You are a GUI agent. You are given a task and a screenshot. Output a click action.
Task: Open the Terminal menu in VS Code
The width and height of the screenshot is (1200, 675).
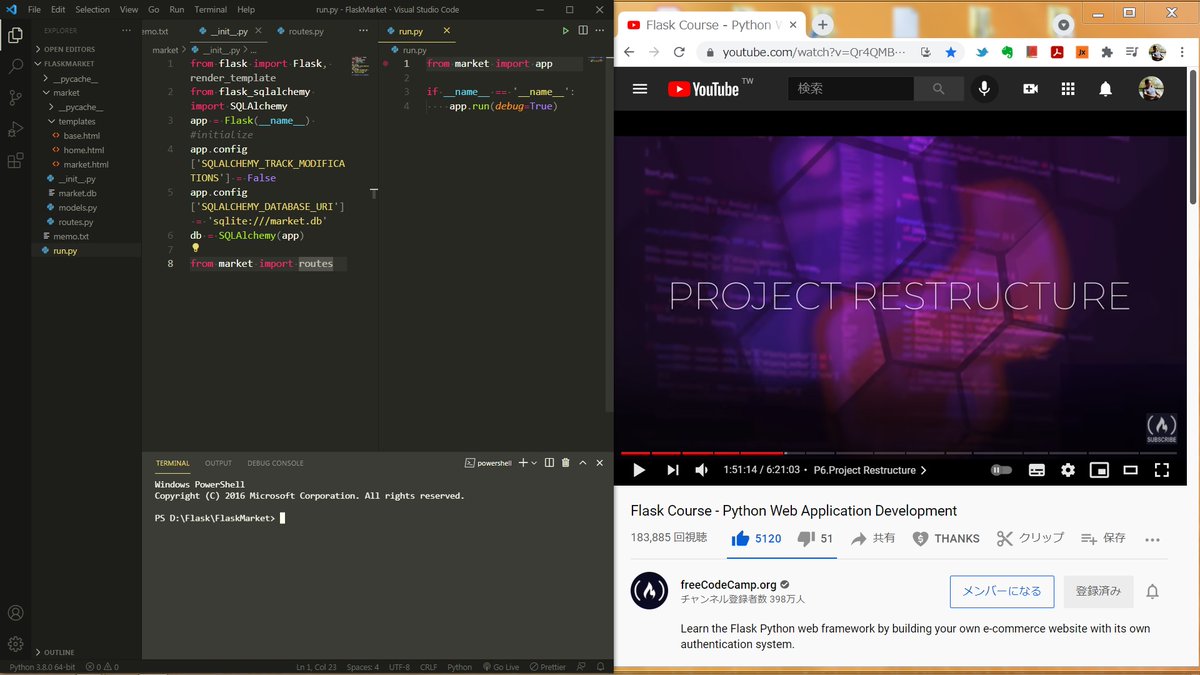(210, 9)
